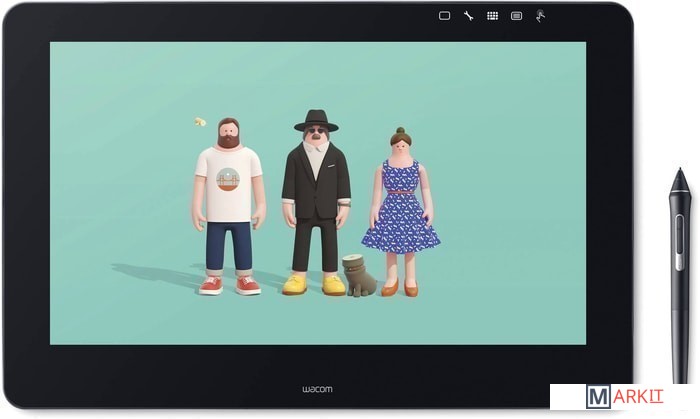The height and width of the screenshot is (419, 700).
Task: Tap the display toggle icon on tablet bezel
Action: pyautogui.click(x=444, y=16)
